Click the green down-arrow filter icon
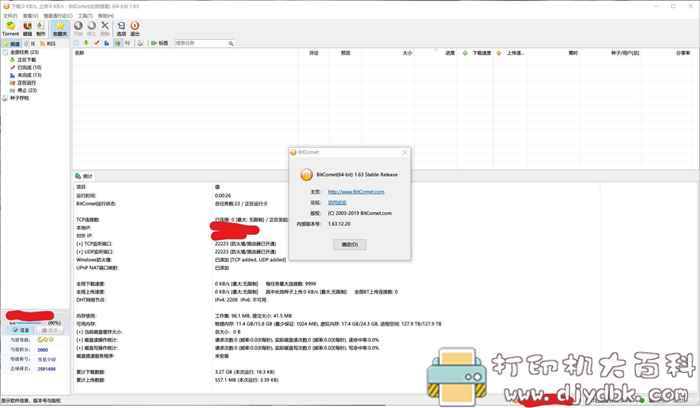Image resolution: width=700 pixels, height=408 pixels. [86, 43]
